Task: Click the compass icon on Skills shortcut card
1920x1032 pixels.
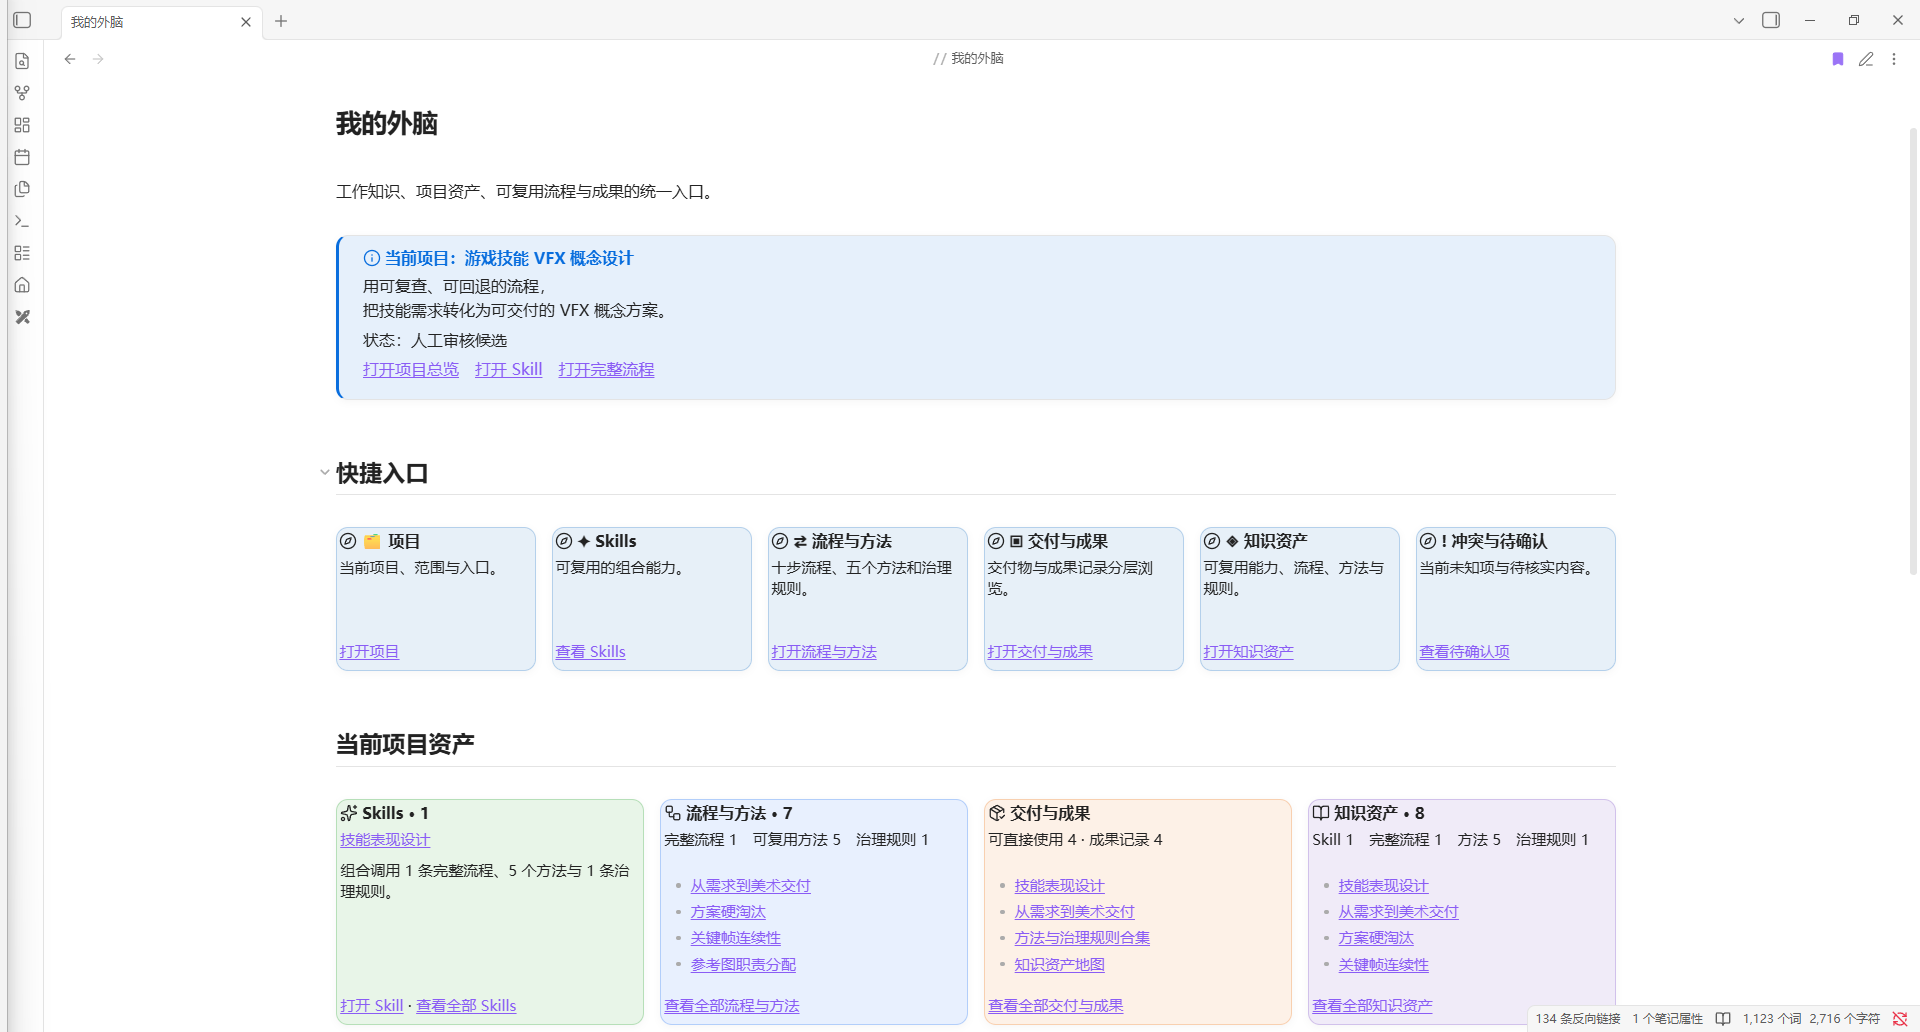Action: [x=564, y=541]
